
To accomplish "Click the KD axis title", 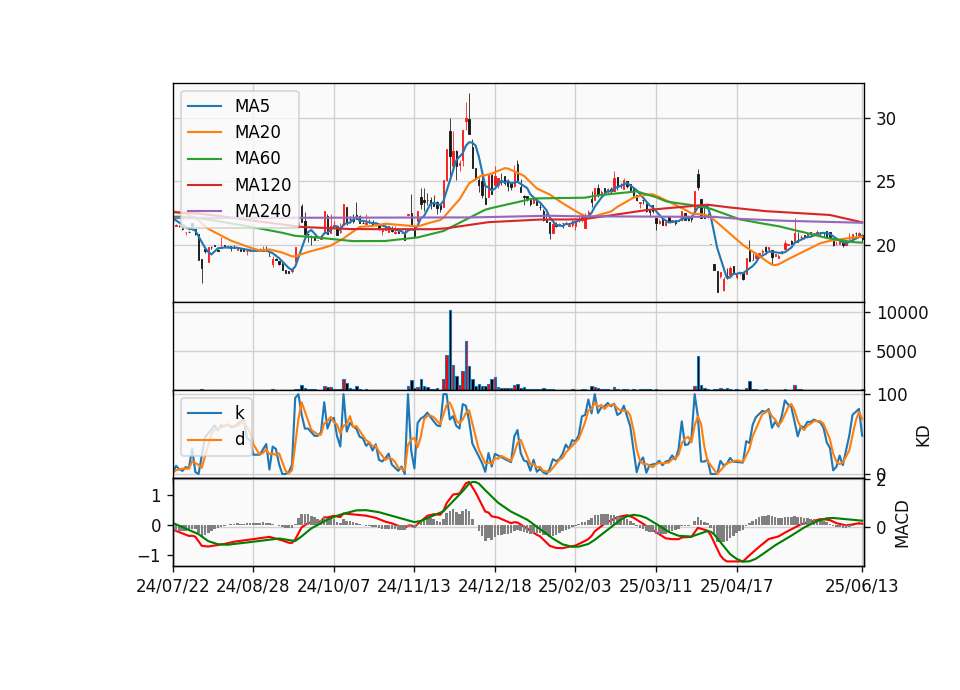I will coord(923,437).
